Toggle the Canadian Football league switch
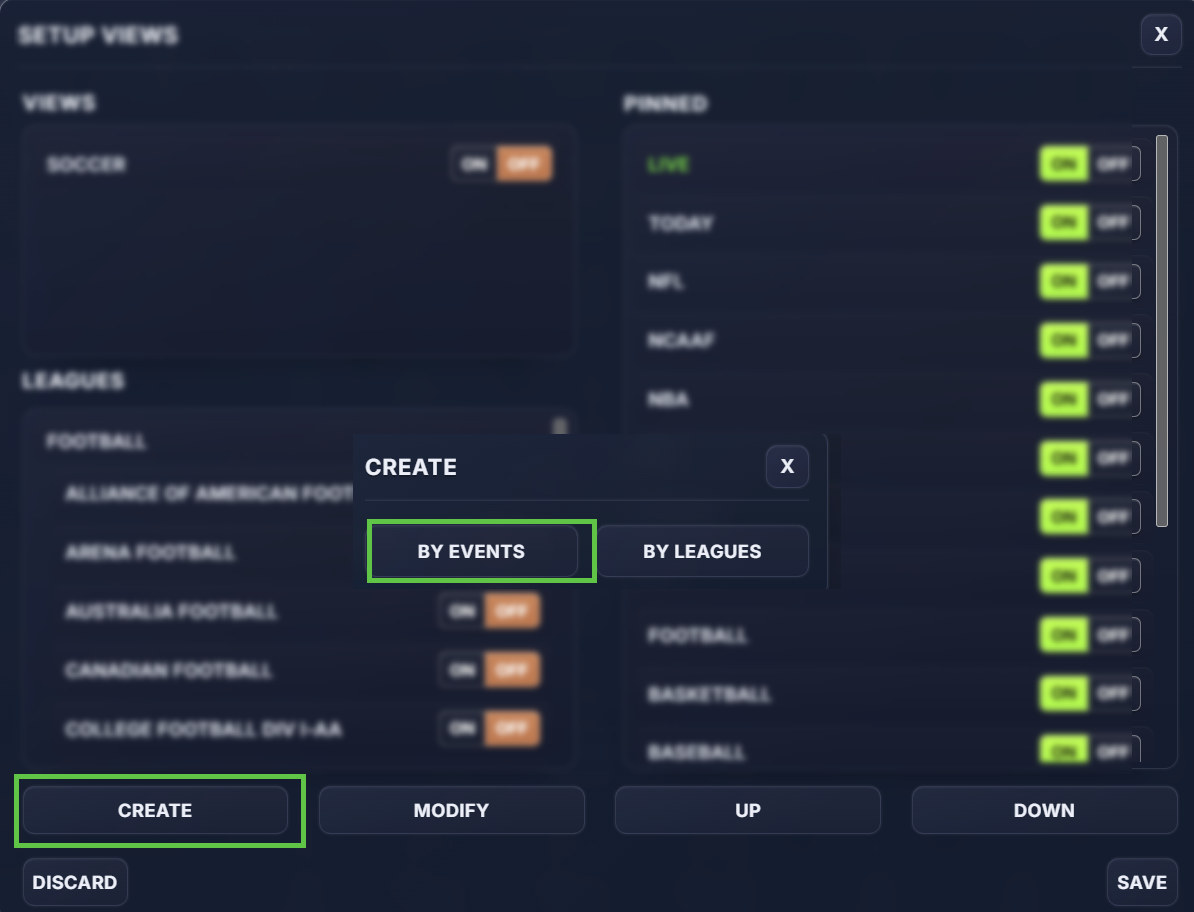The height and width of the screenshot is (912, 1194). point(490,669)
